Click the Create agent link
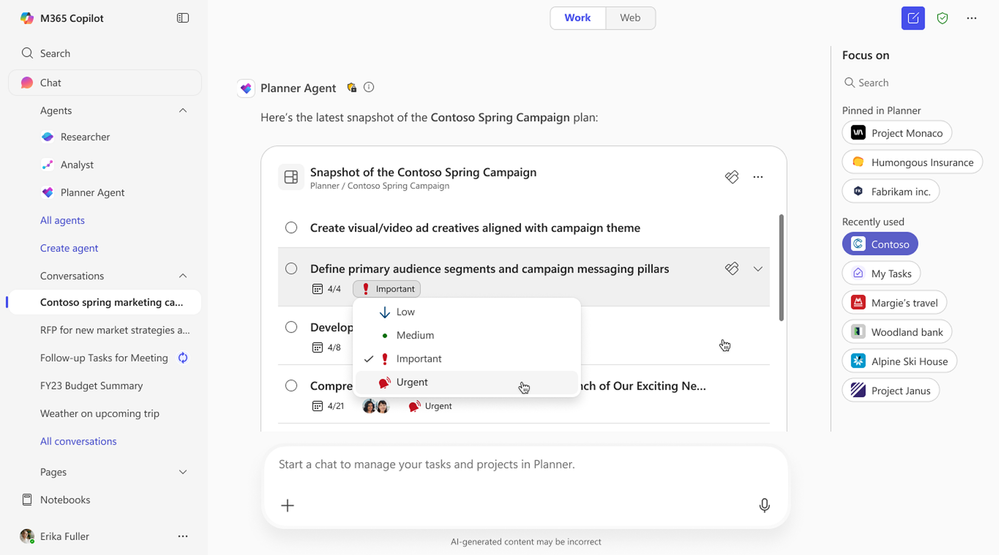The height and width of the screenshot is (555, 999). [x=69, y=248]
